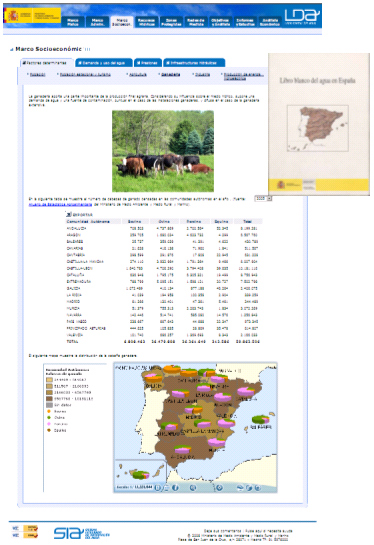Screen dimensions: 374x545
Task: Click the Libro blanco del agua book cover
Action: tap(319, 124)
